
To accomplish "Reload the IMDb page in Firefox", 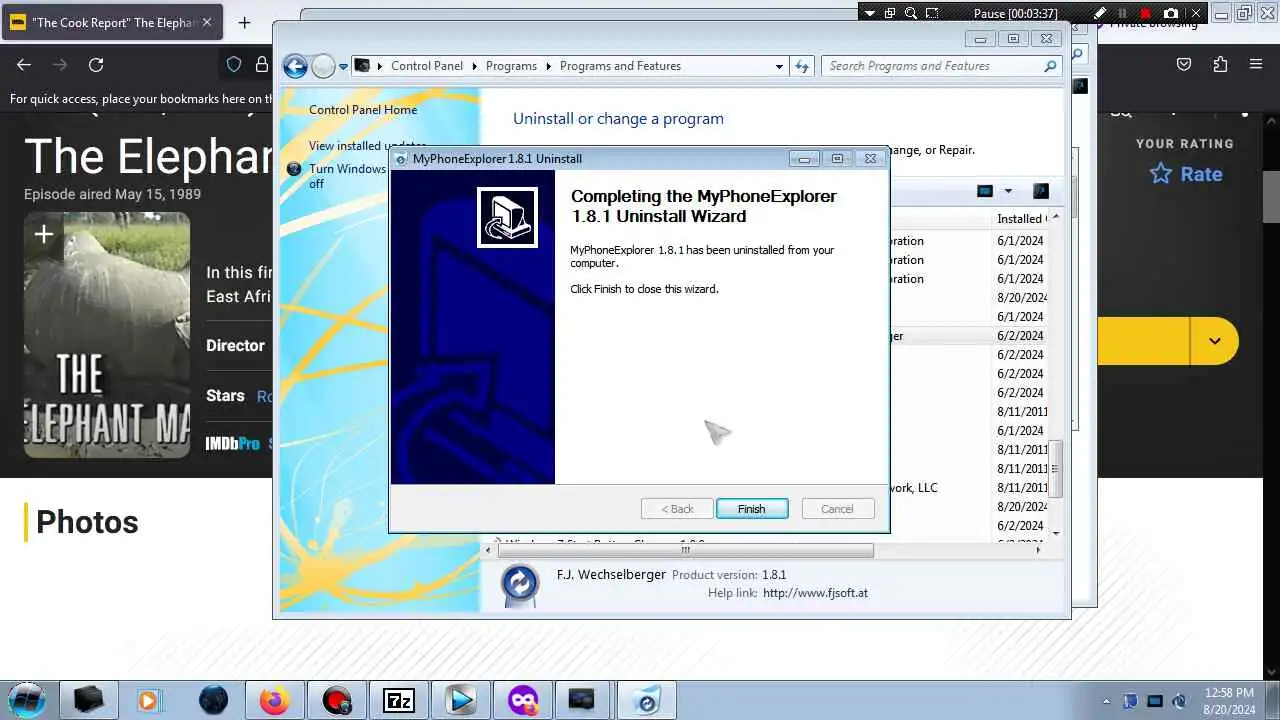I will [x=96, y=64].
